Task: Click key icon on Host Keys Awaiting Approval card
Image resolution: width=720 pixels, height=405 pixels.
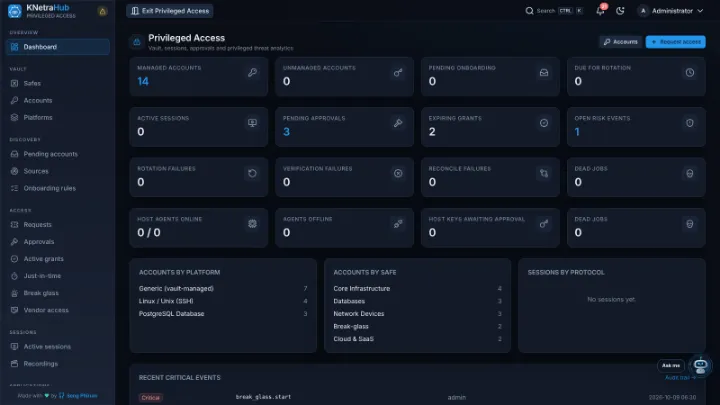Action: click(x=544, y=224)
